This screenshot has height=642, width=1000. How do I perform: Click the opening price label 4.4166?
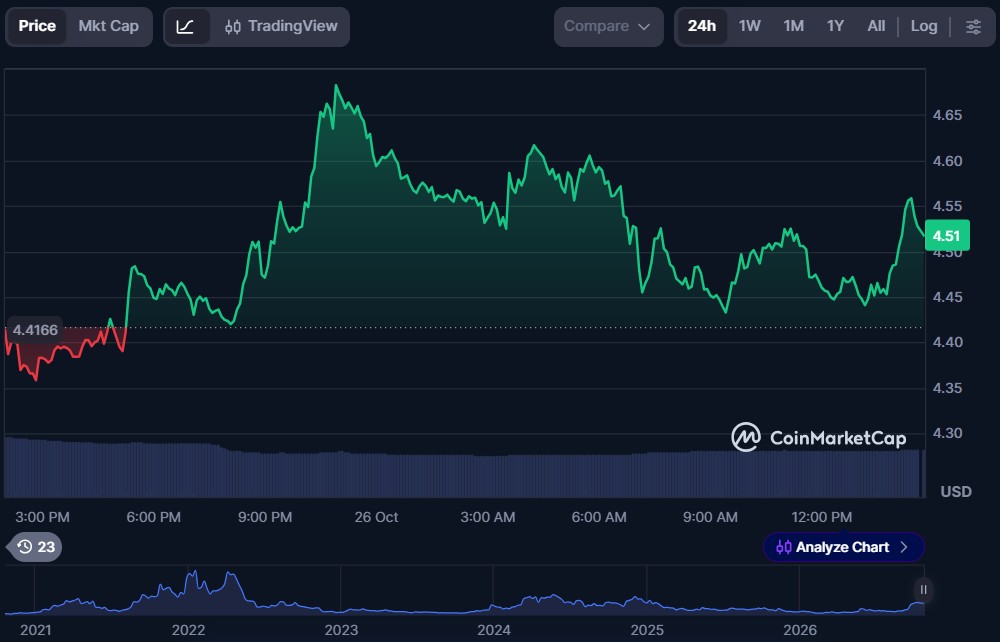35,330
